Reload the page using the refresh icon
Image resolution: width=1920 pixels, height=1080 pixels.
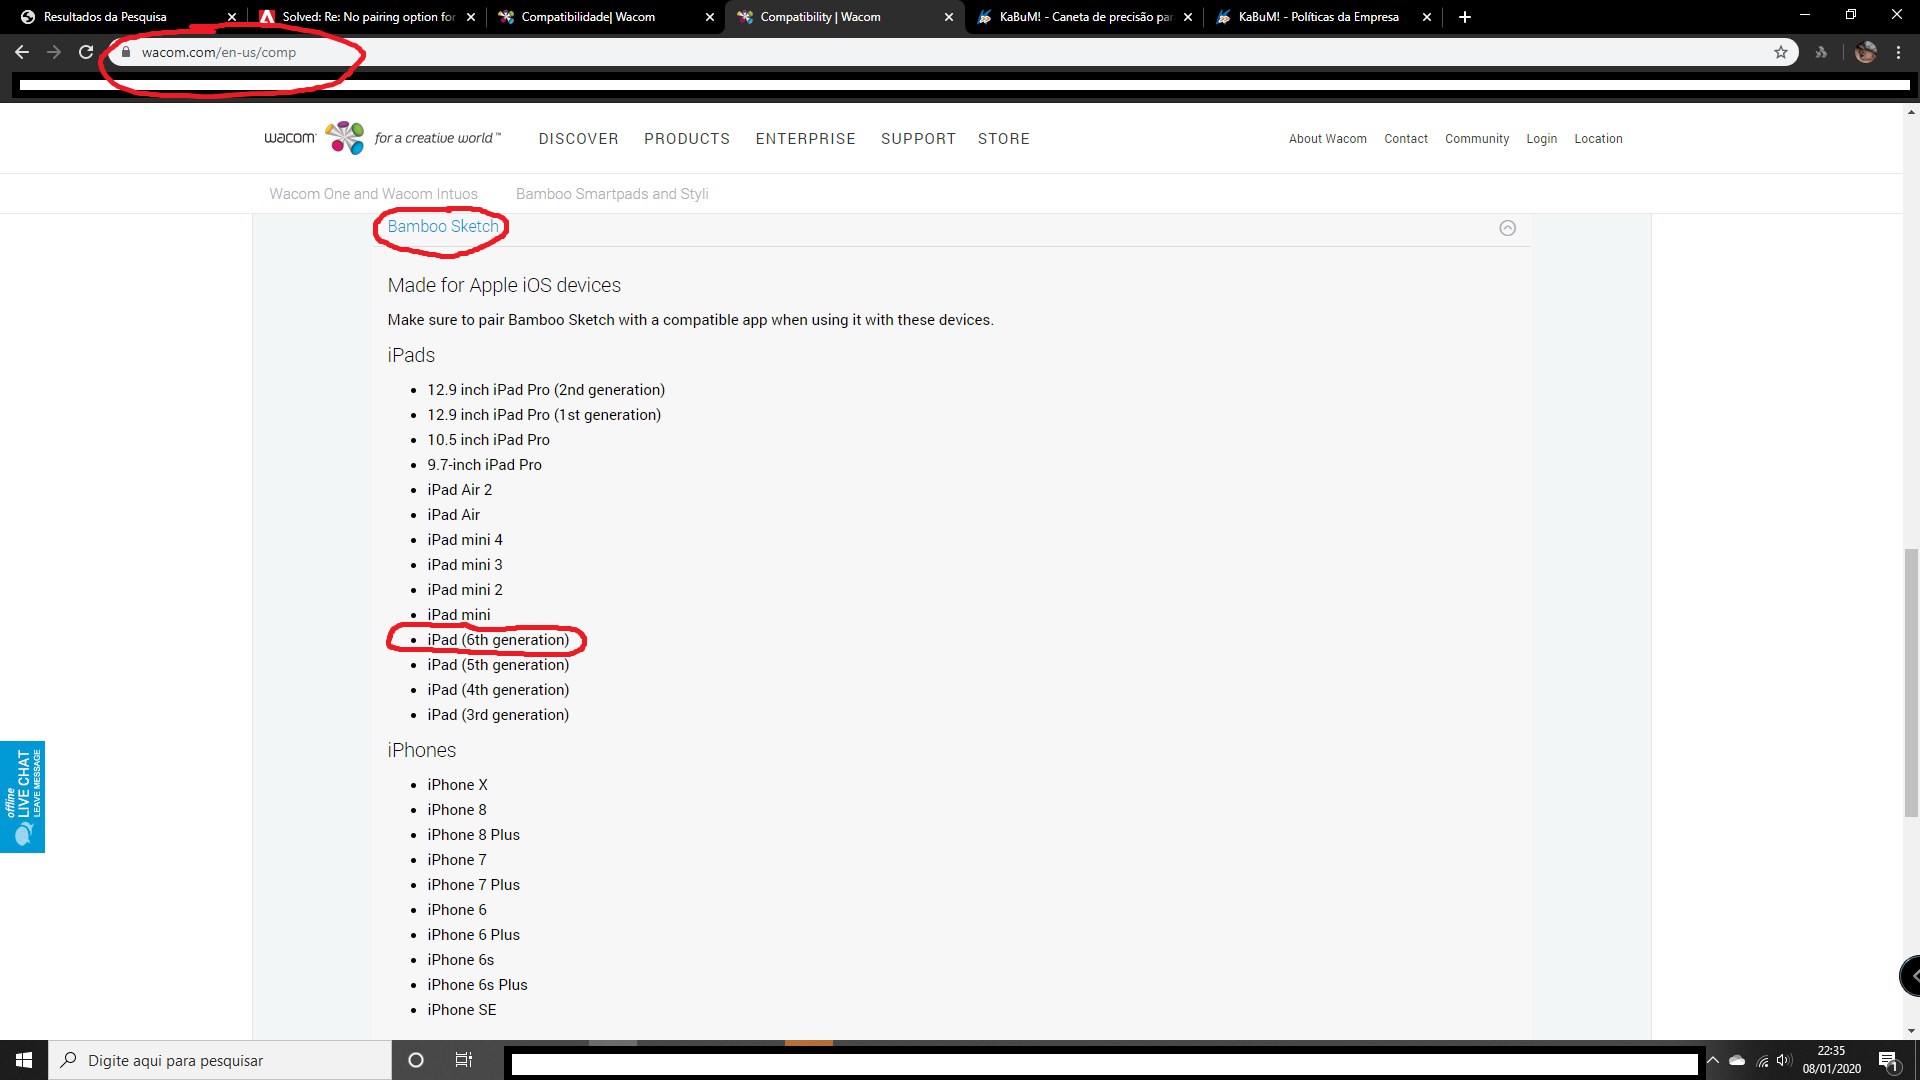click(86, 52)
